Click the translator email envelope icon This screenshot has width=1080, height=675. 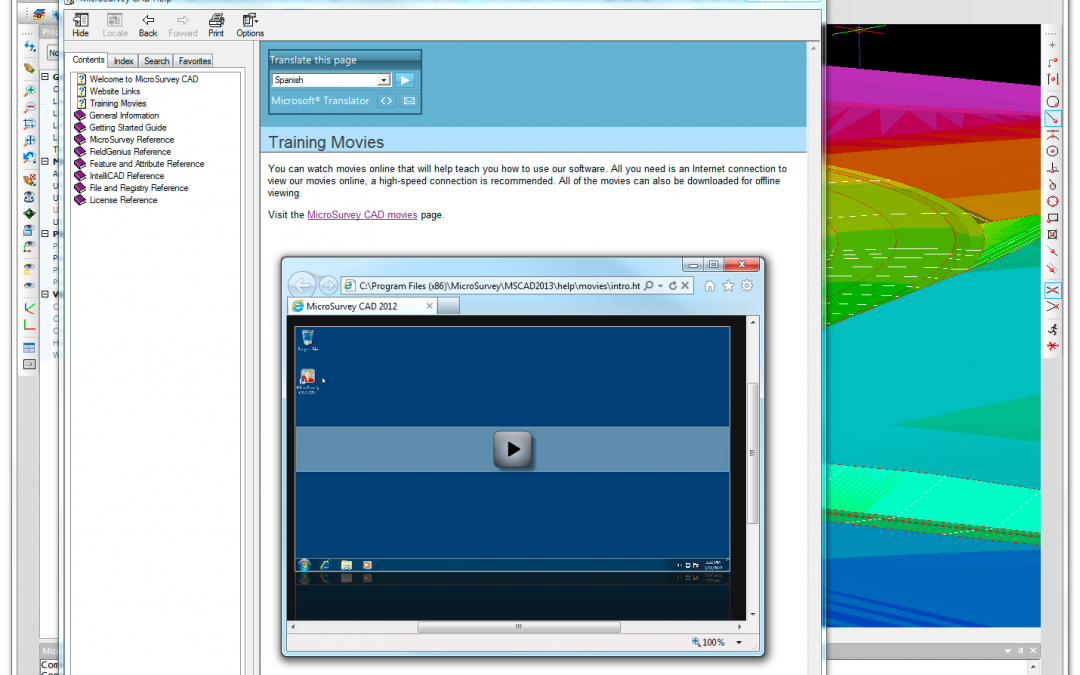pos(408,101)
